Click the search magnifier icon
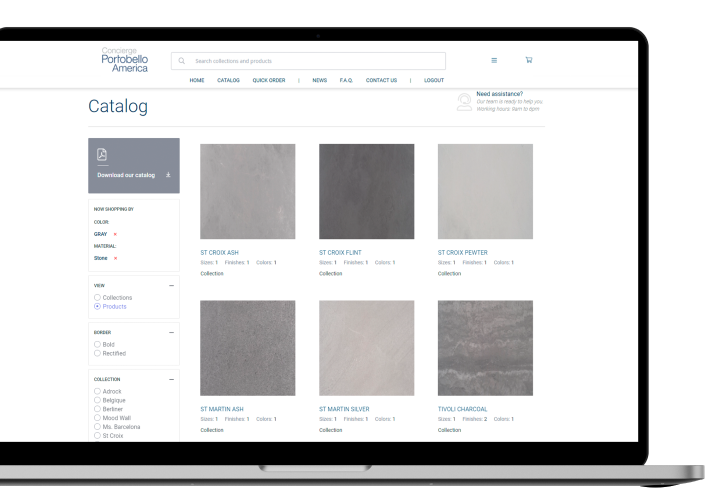This screenshot has width=721, height=500. [182, 61]
